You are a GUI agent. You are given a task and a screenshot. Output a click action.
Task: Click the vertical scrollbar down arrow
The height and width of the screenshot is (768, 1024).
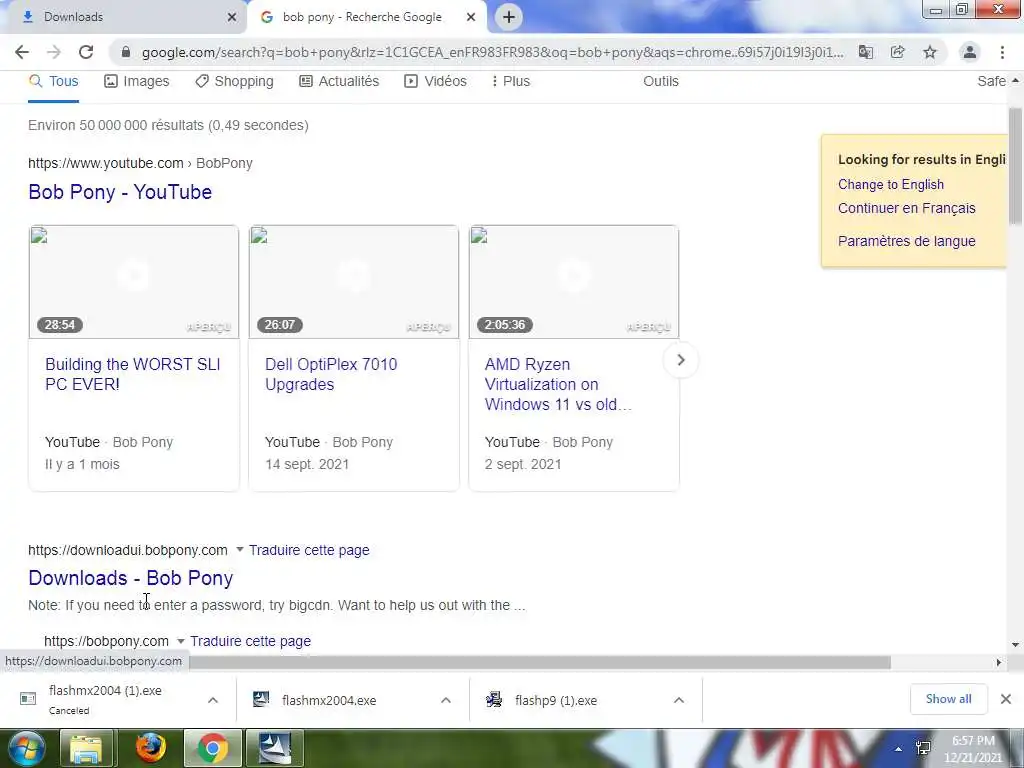click(x=1016, y=645)
